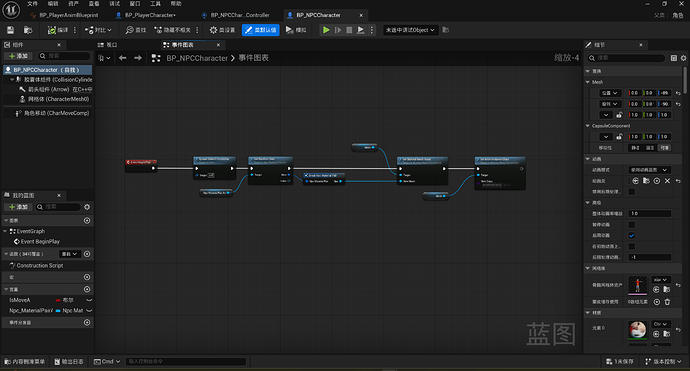The height and width of the screenshot is (371, 690).
Task: Toggle IsMoveA variable visibility eye
Action: click(89, 300)
